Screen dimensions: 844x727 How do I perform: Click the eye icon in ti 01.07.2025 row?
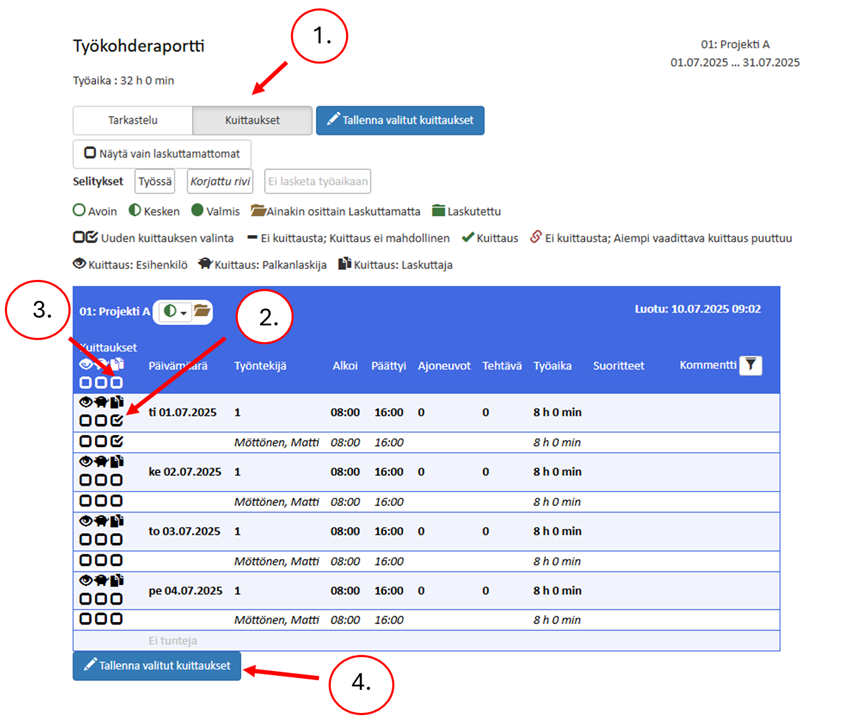(86, 403)
